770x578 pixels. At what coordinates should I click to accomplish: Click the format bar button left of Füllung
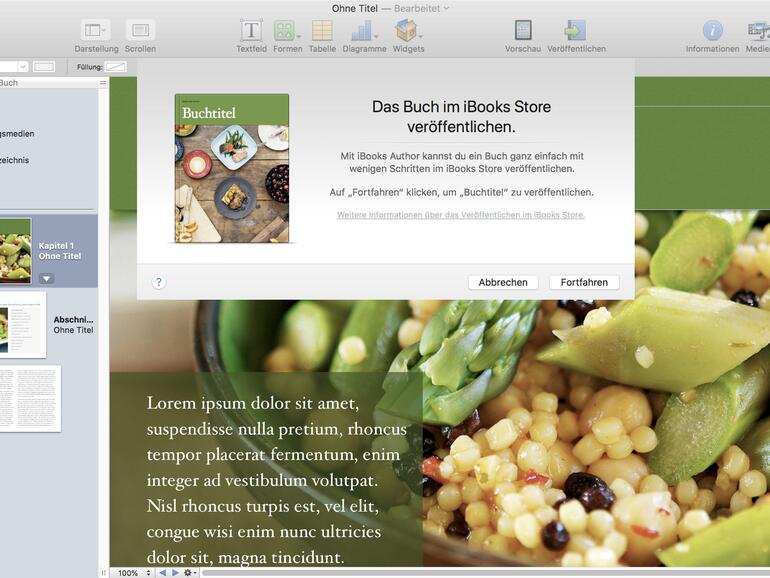click(44, 67)
